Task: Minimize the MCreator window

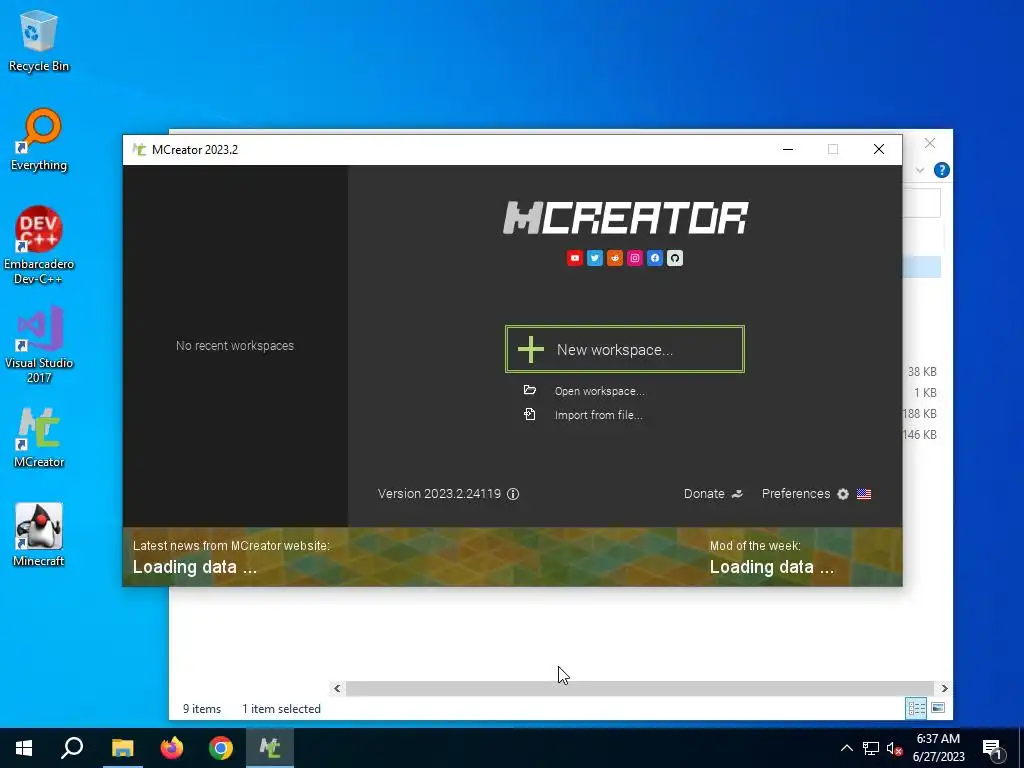Action: tap(788, 150)
